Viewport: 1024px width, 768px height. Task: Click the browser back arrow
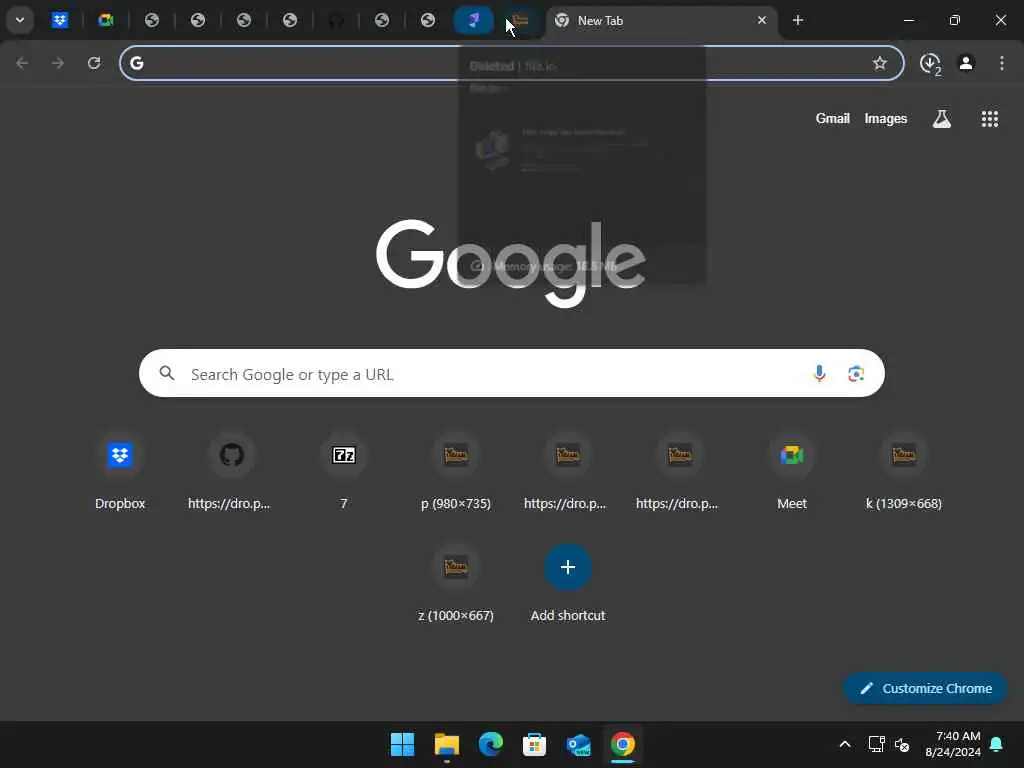coord(22,63)
